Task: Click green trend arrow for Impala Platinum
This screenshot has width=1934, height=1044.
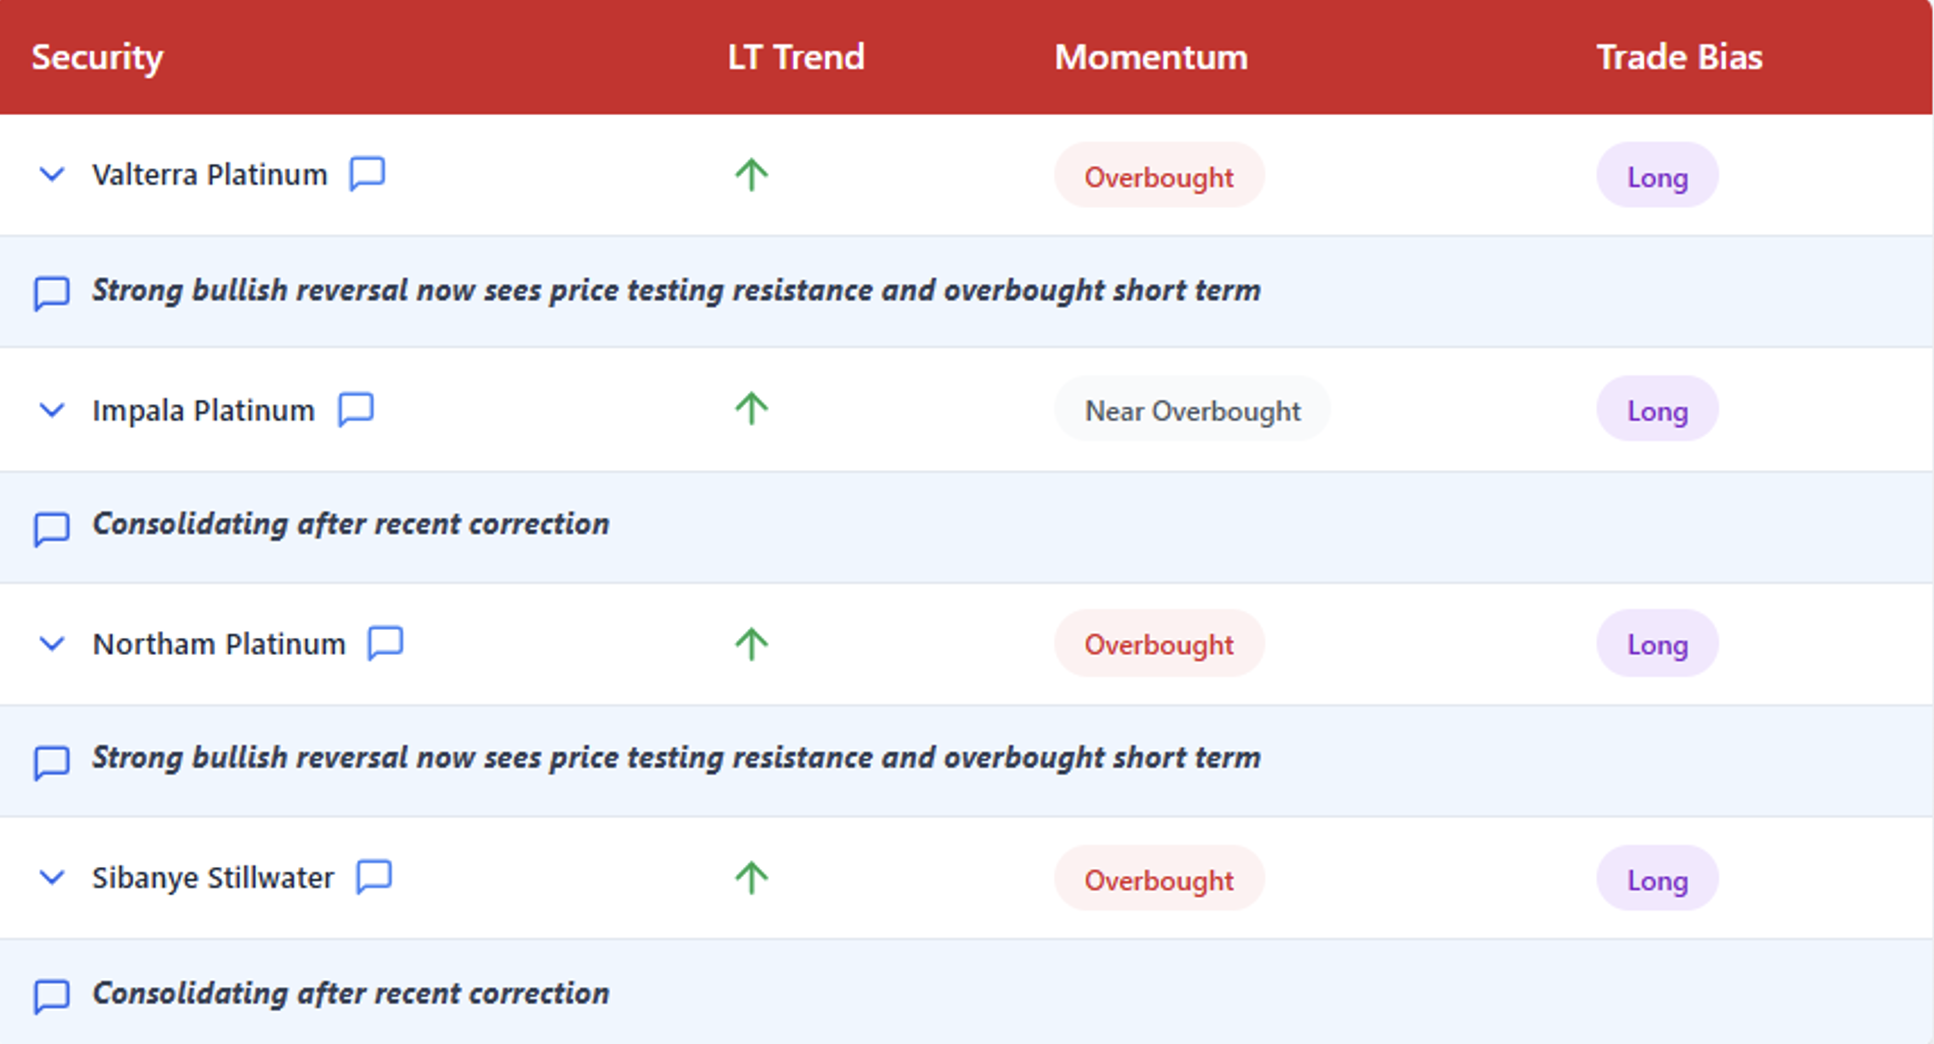Action: click(x=751, y=409)
